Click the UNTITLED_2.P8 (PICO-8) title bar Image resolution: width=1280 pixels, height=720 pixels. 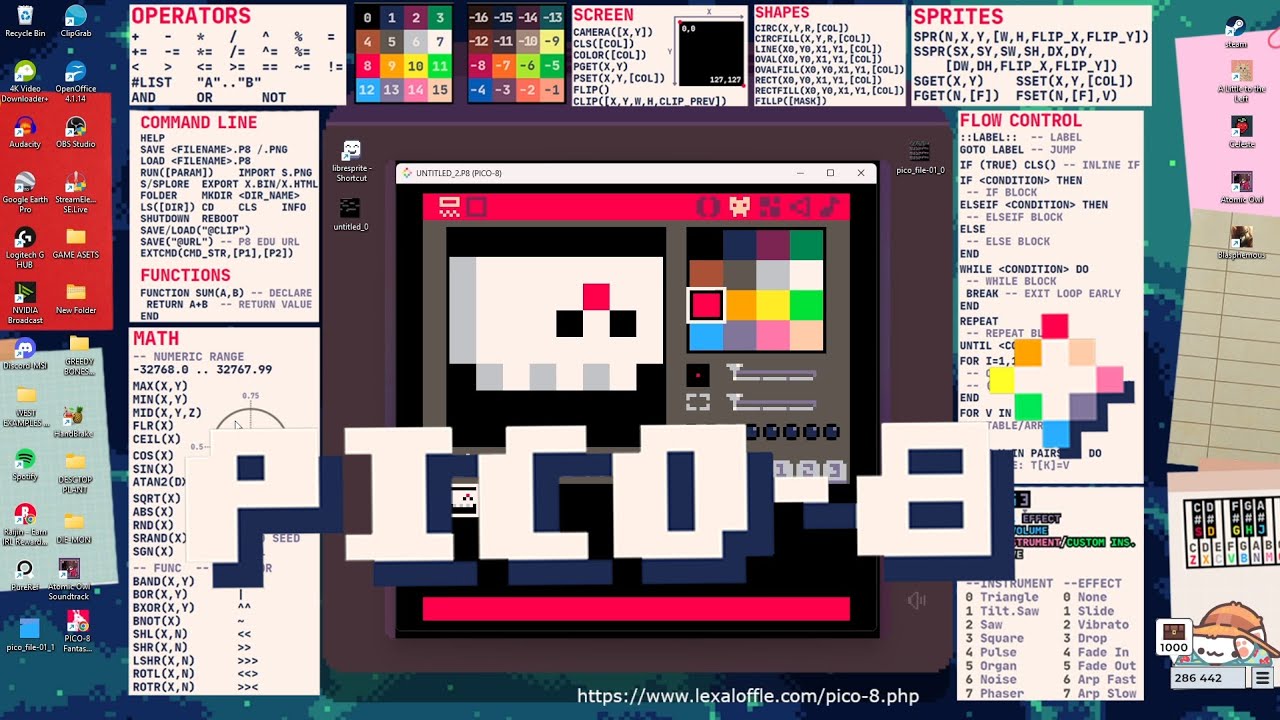coord(636,173)
